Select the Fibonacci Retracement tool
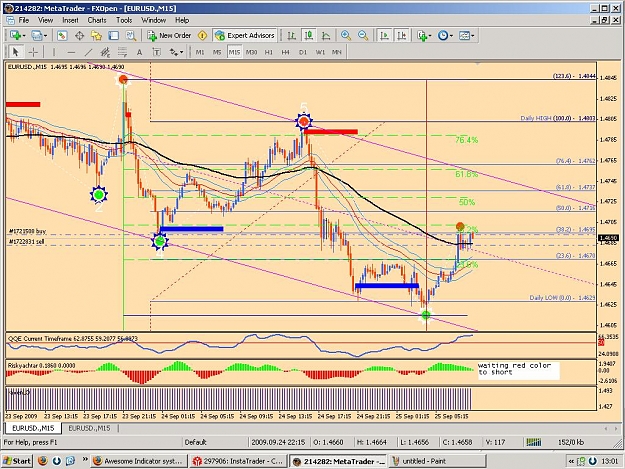This screenshot has width=625, height=469. click(122, 52)
